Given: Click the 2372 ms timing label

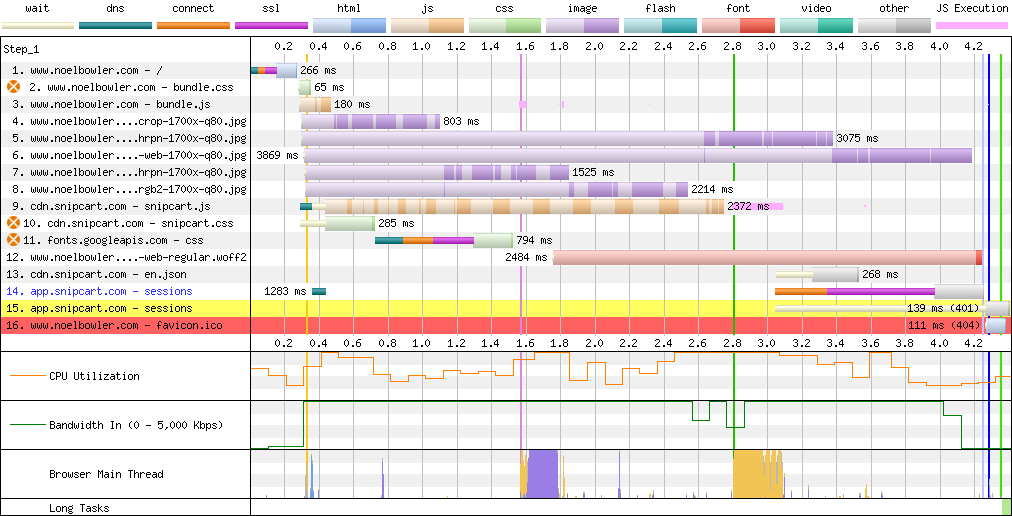Looking at the screenshot, I should 749,206.
